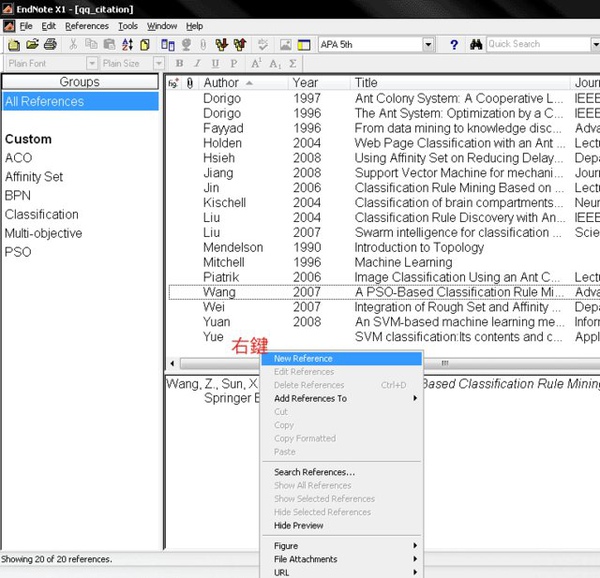600x578 pixels.
Task: Choose New Reference in context menu
Action: pyautogui.click(x=342, y=358)
